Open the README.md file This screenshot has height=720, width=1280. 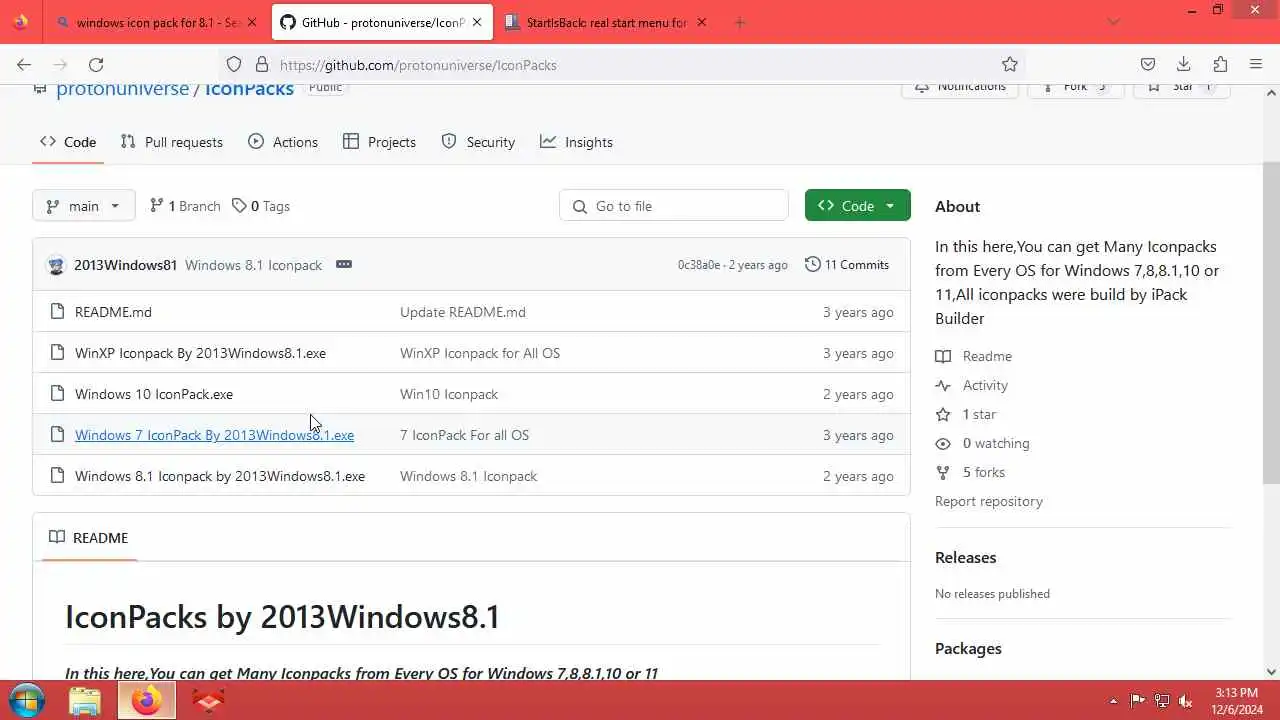point(113,312)
